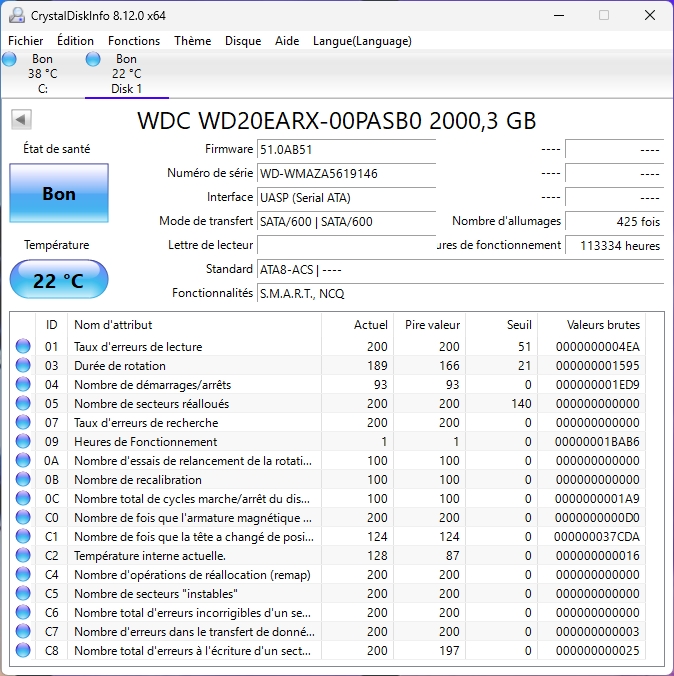Click status orb of attribute 03 row
The image size is (674, 676).
[23, 365]
